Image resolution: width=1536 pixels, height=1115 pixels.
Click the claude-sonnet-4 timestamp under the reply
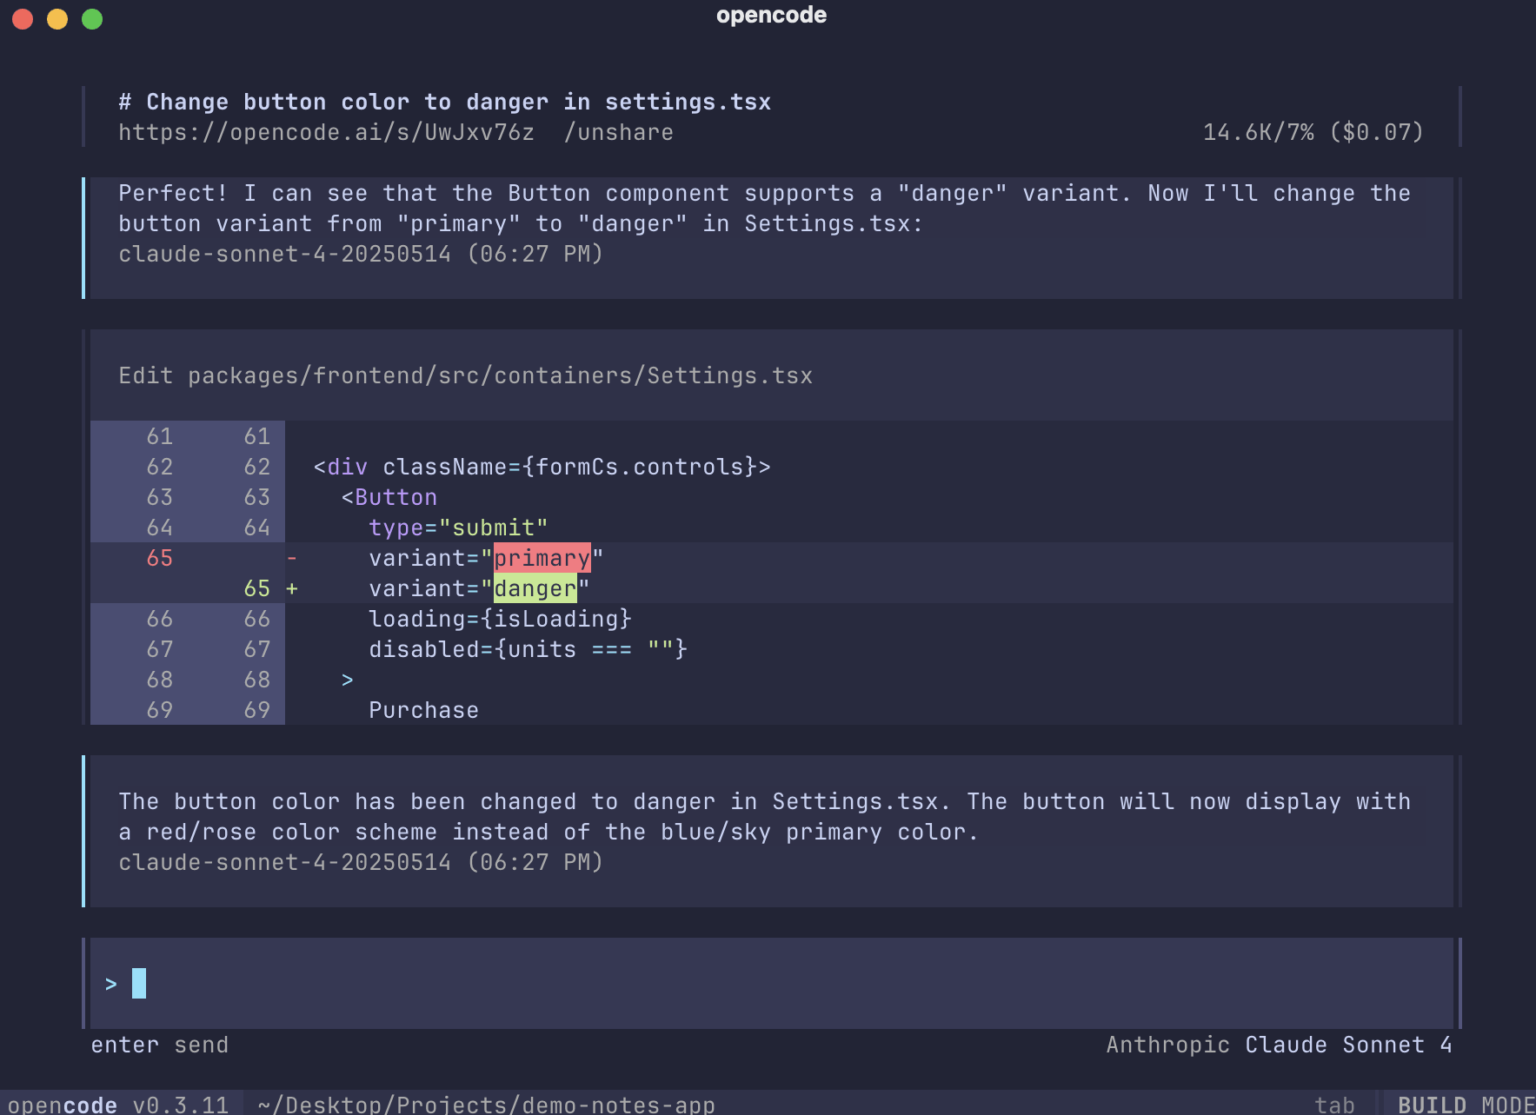pyautogui.click(x=360, y=862)
